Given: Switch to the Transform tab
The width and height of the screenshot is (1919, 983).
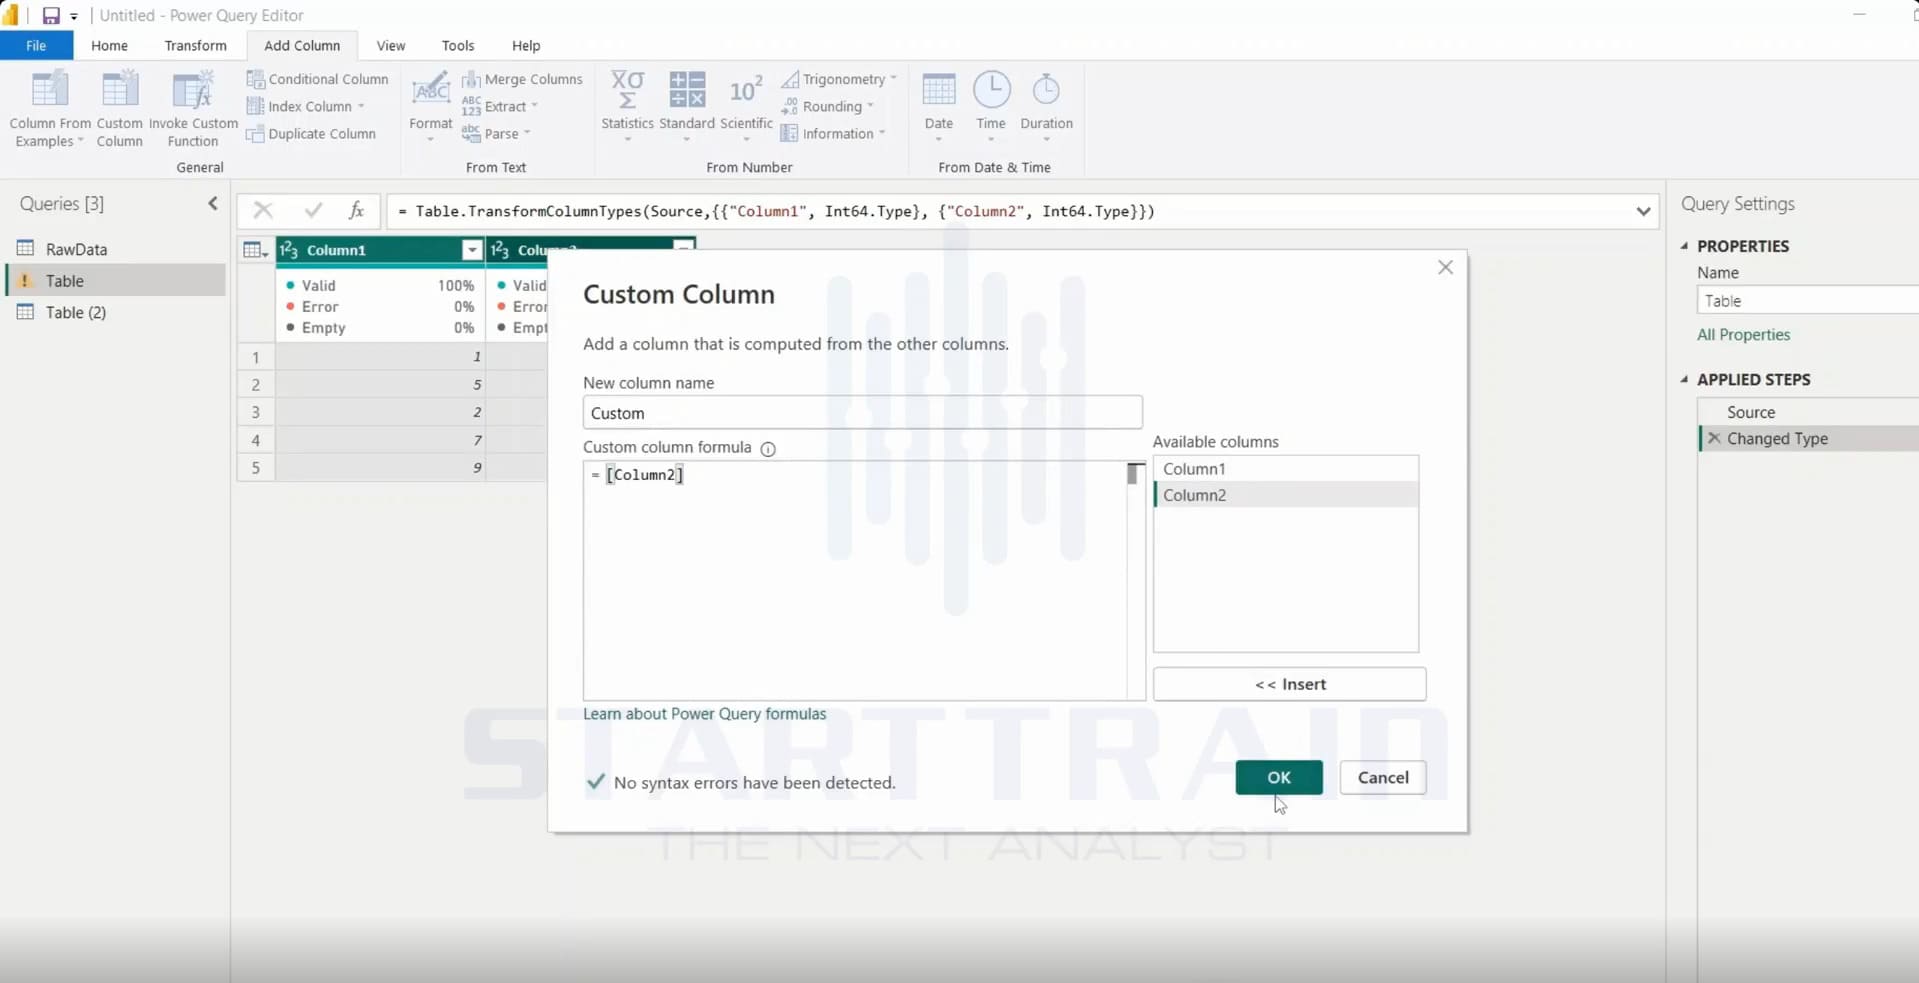Looking at the screenshot, I should (x=195, y=45).
